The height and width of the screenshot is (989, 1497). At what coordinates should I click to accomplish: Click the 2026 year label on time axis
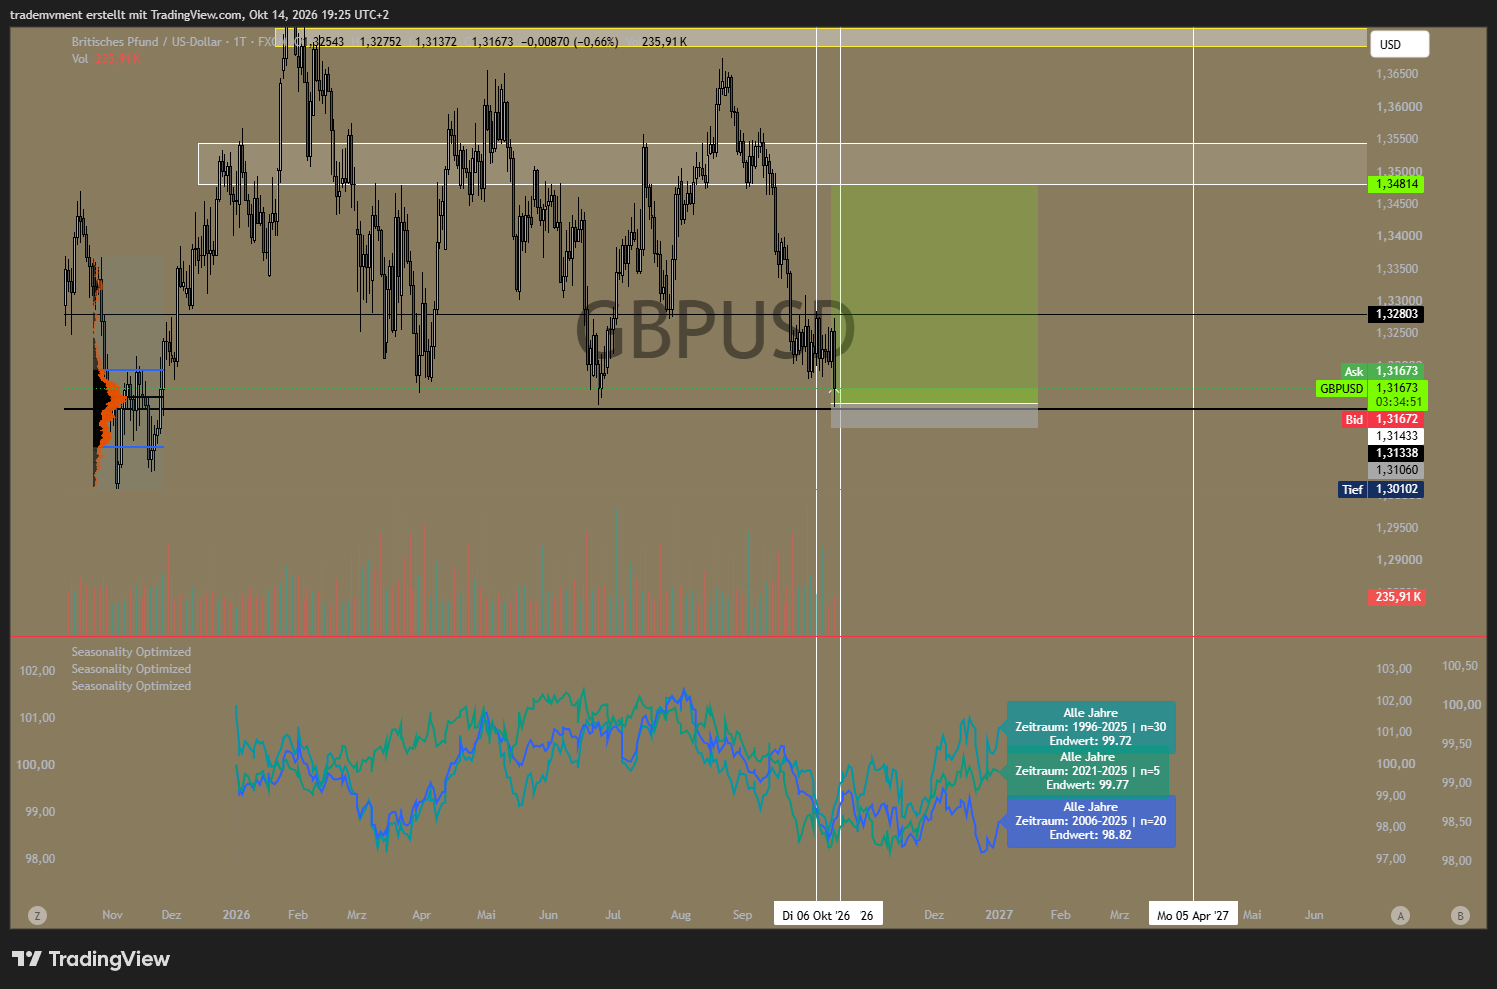[x=236, y=915]
